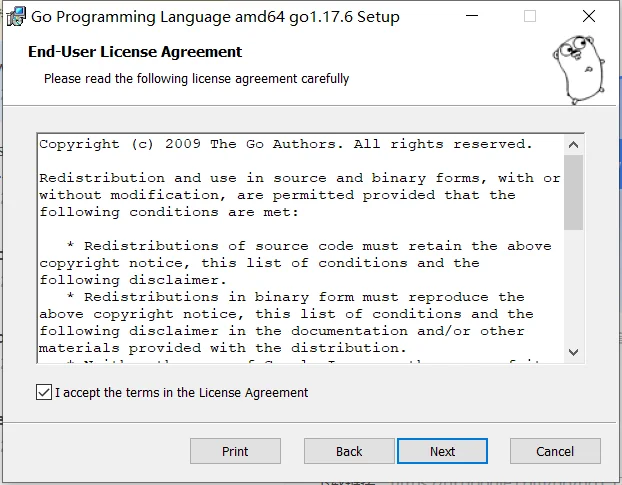Click 'Redistributions of source code must retain' line

click(309, 246)
